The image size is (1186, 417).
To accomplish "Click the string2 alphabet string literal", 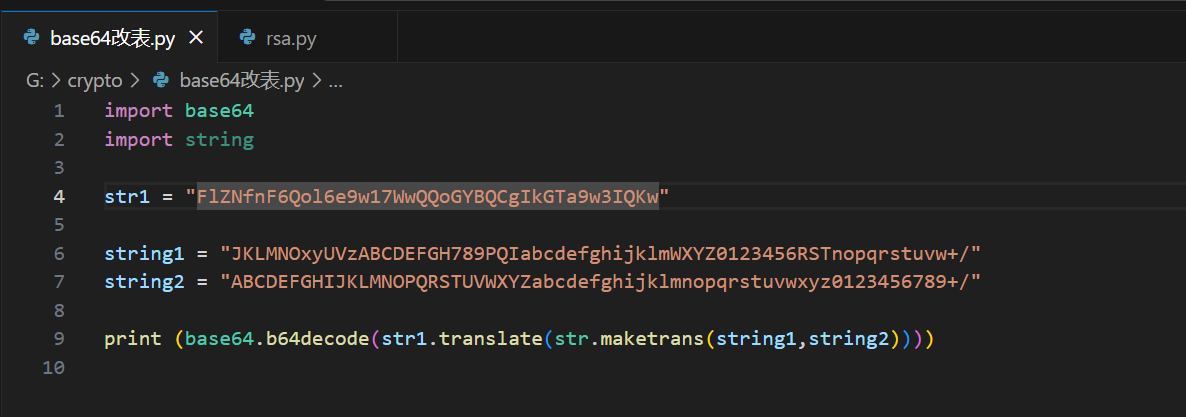I will coord(600,282).
